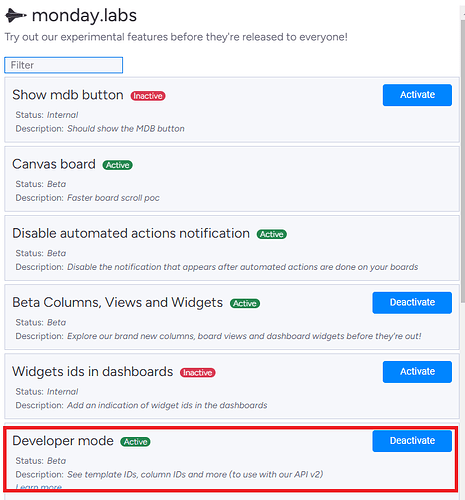
Task: Select the Canvas board feature title
Action: (54, 164)
